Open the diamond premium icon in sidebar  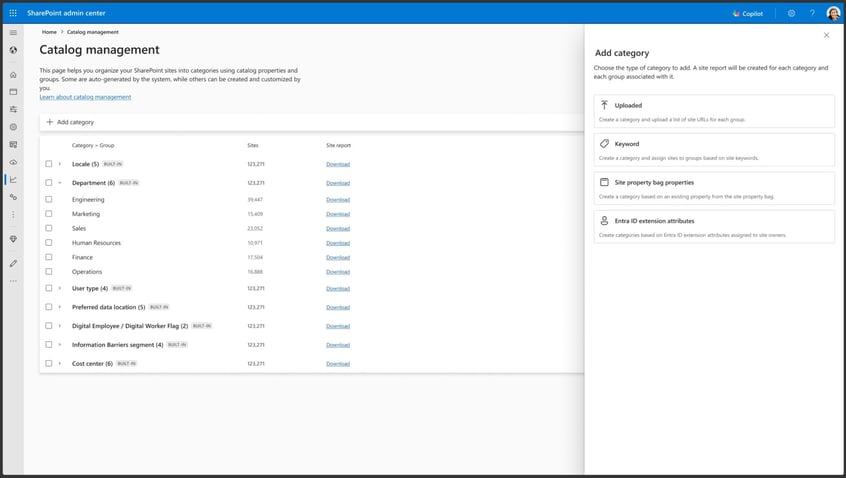click(x=13, y=238)
